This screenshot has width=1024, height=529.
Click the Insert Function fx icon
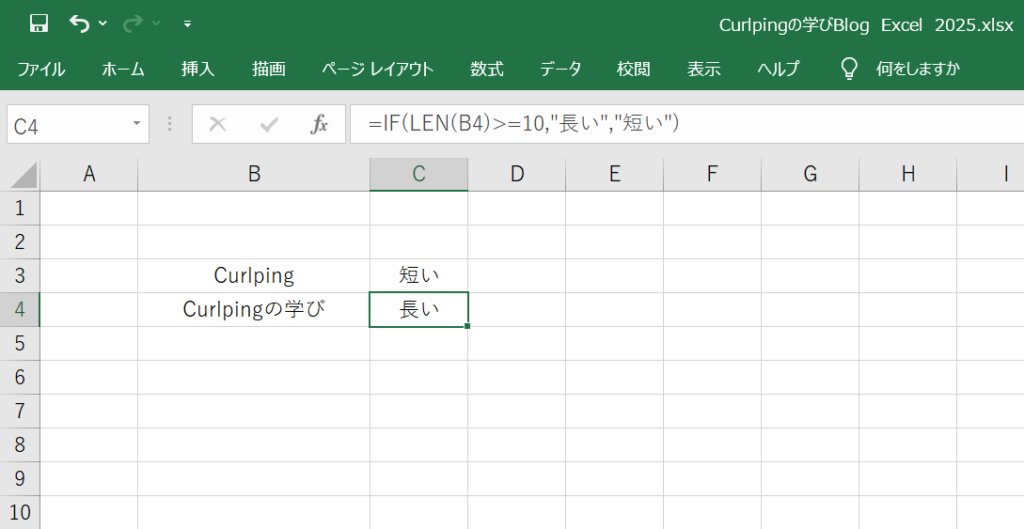pos(319,124)
